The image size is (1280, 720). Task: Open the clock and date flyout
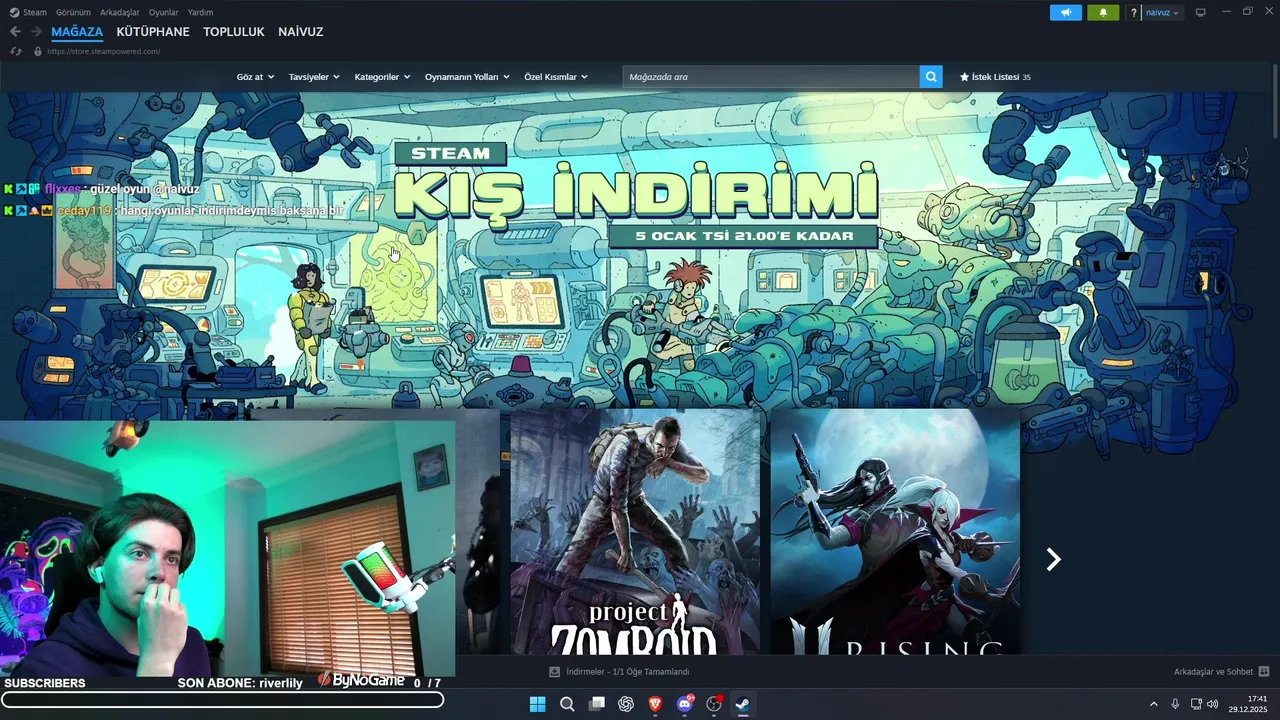(1249, 704)
